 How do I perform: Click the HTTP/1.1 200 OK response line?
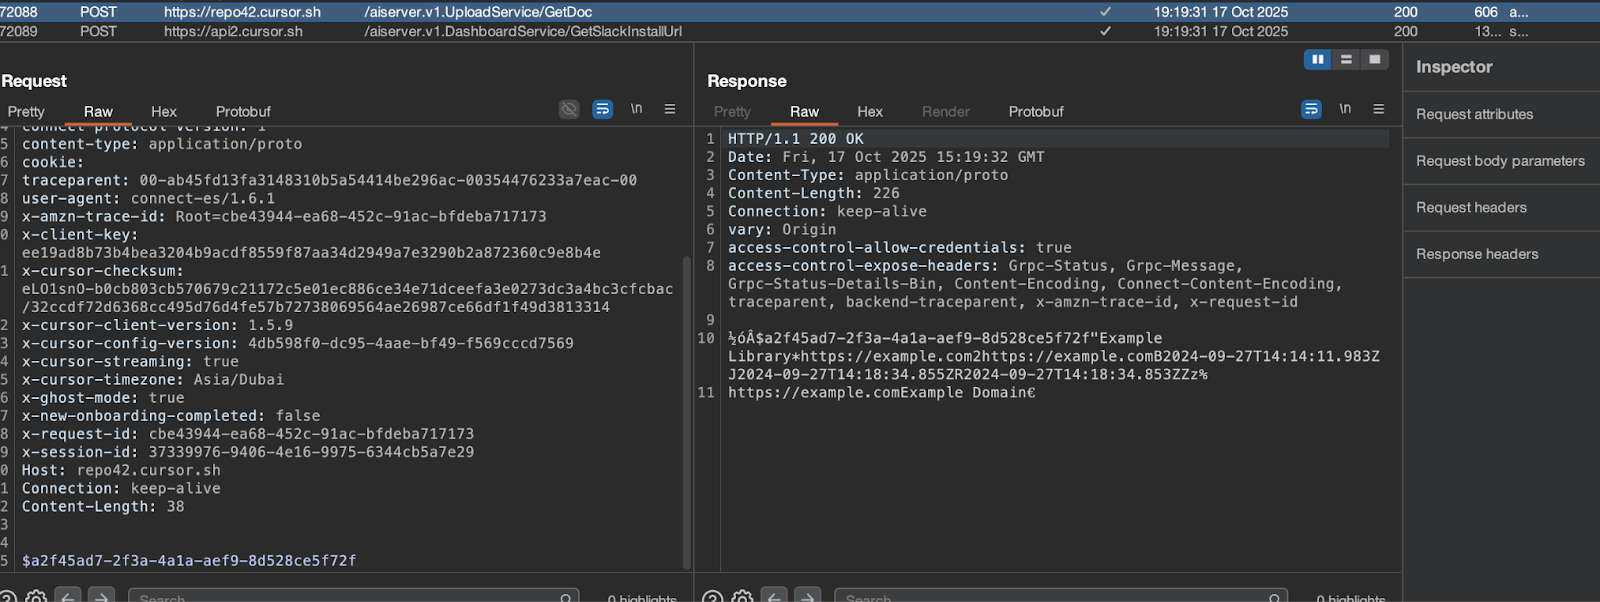(796, 139)
